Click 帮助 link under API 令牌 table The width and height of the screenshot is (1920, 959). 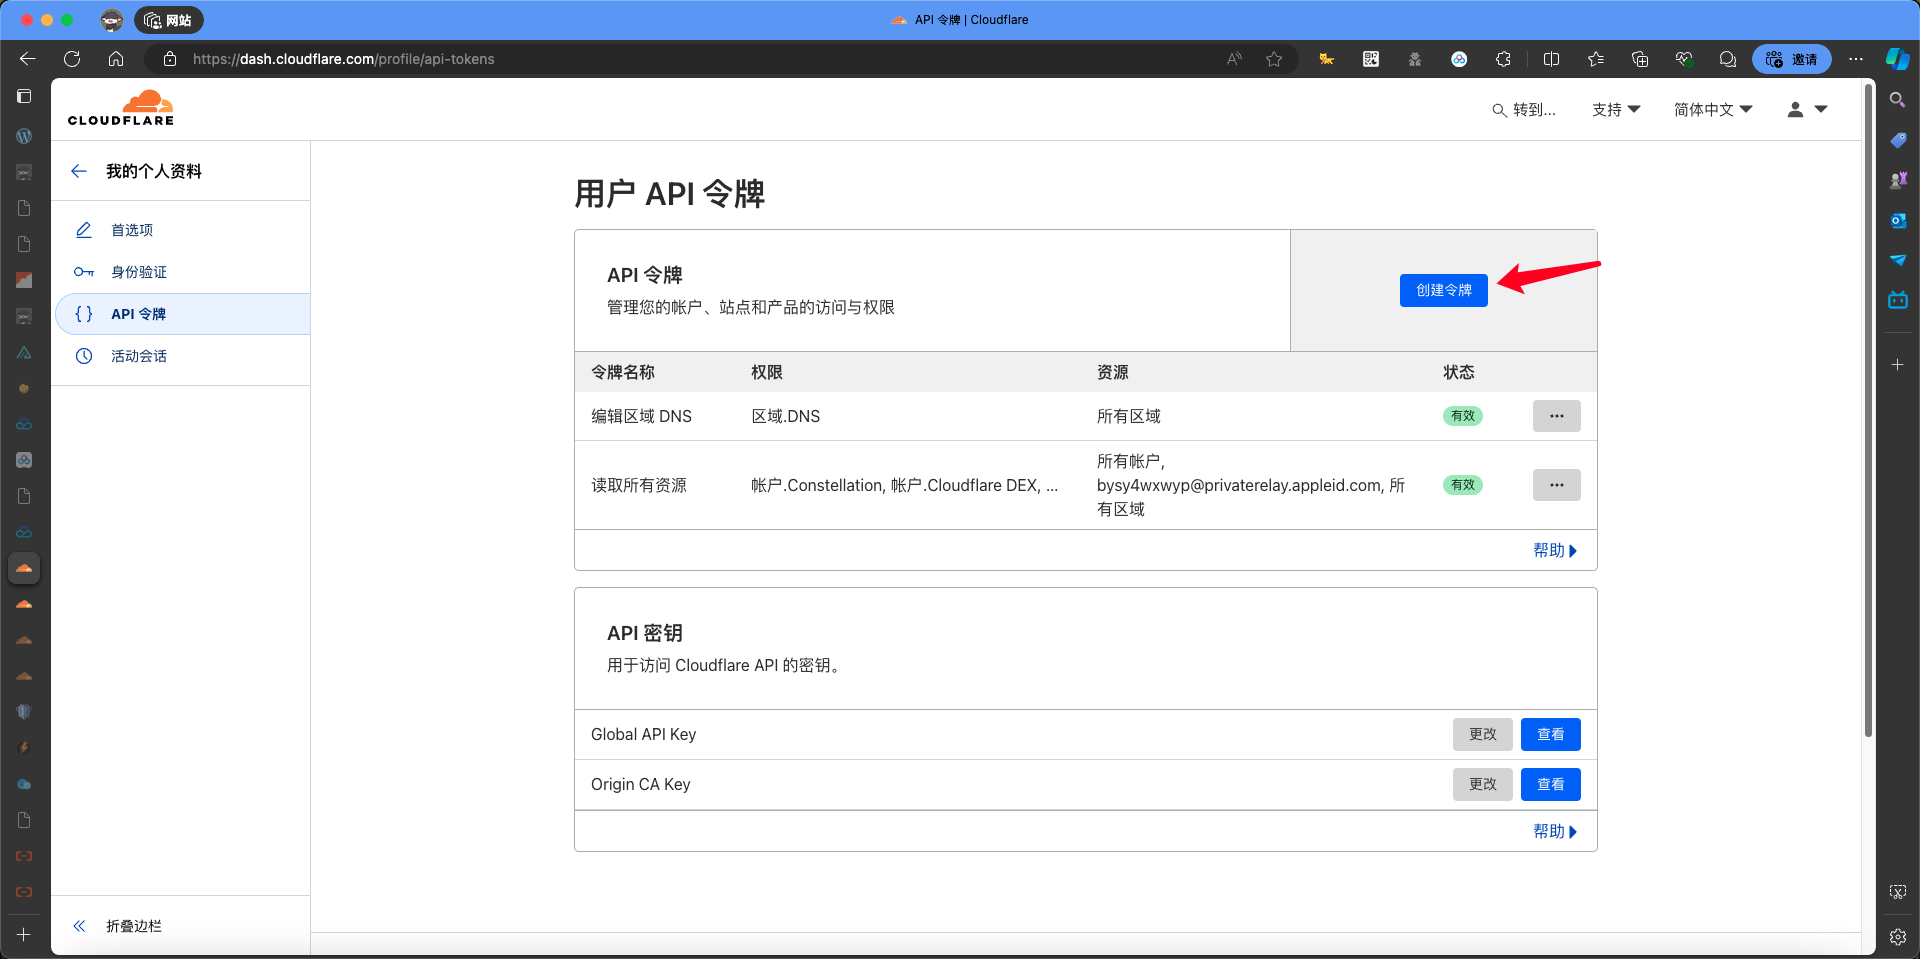1555,551
